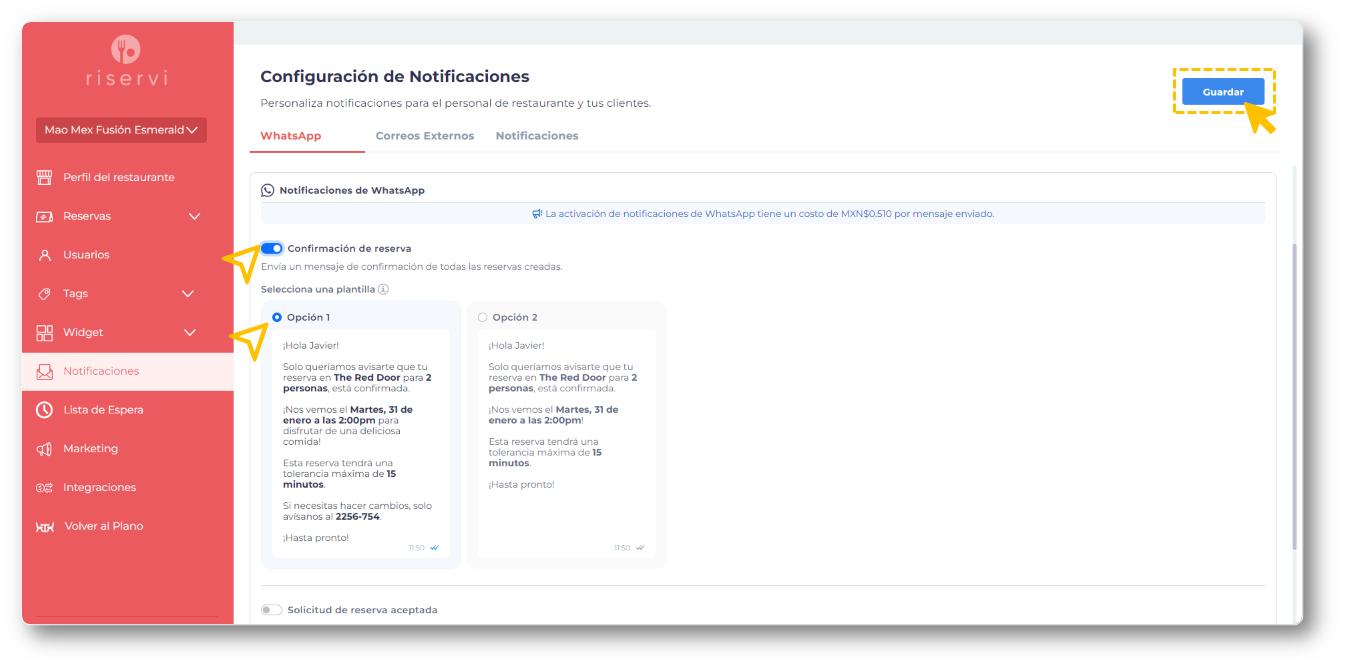
Task: Click the Marketing megaphone icon
Action: [x=44, y=449]
